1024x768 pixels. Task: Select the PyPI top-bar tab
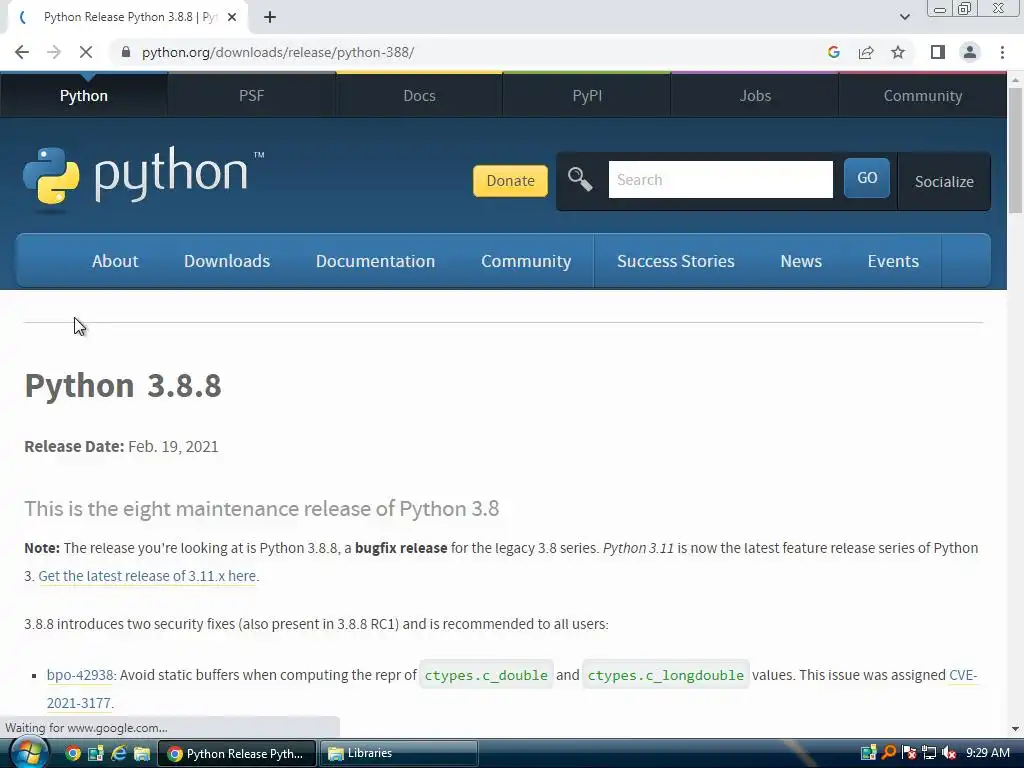point(587,95)
